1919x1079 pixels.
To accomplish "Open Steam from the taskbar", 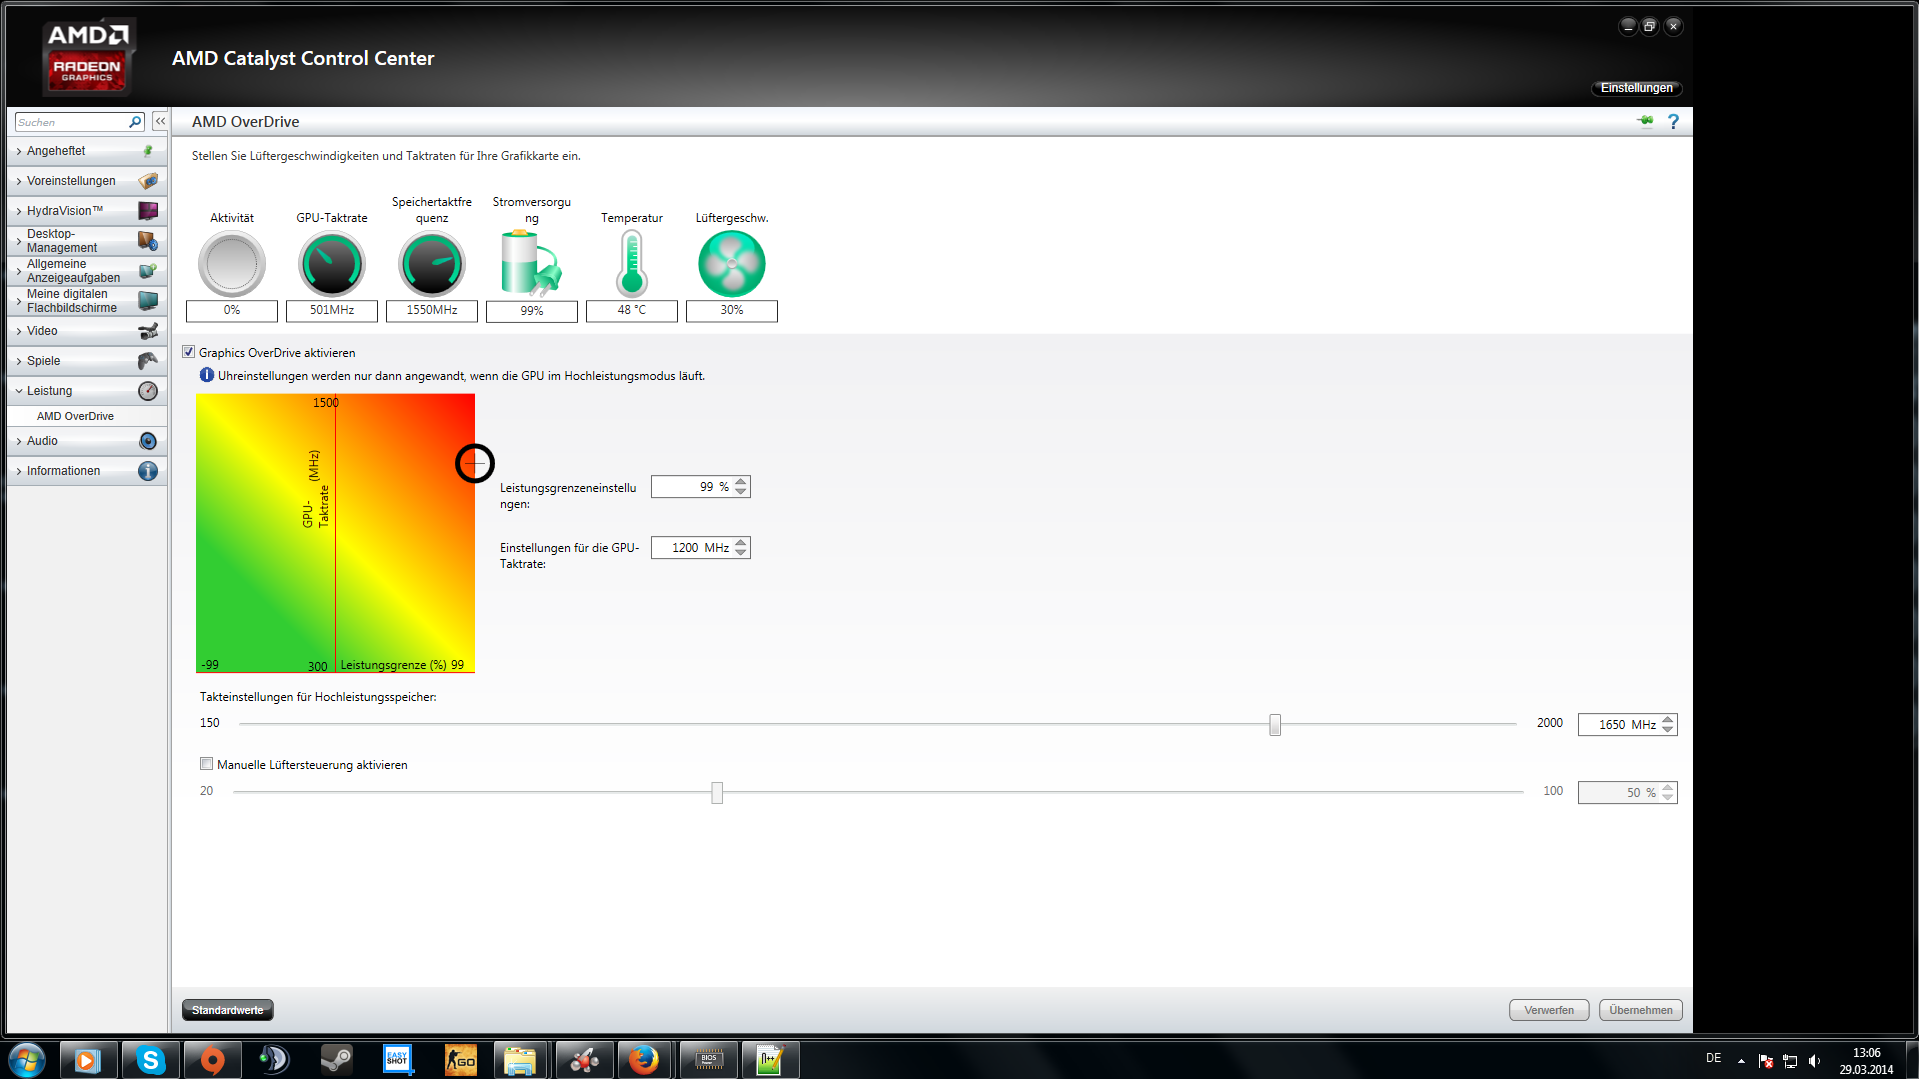I will tap(336, 1060).
